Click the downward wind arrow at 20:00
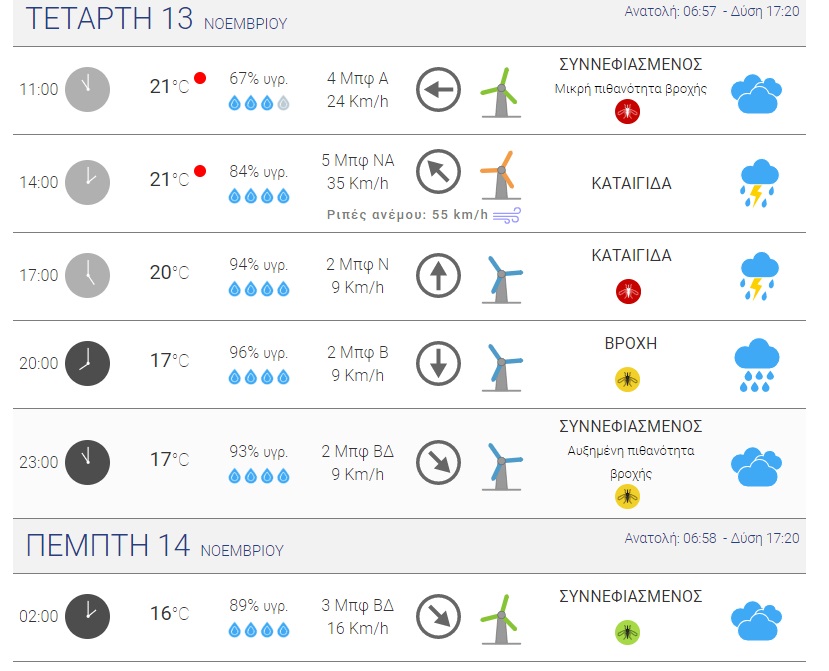Image resolution: width=829 pixels, height=671 pixels. (x=437, y=363)
